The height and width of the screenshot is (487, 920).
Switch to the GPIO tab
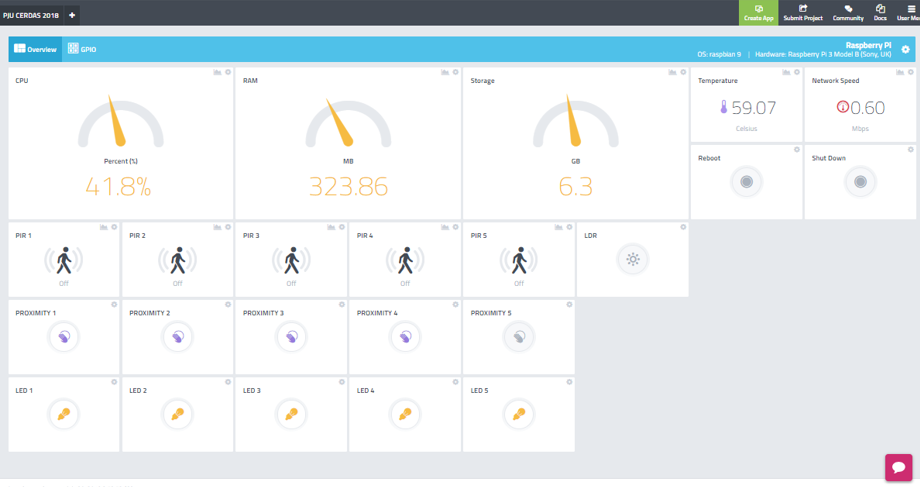tap(81, 49)
